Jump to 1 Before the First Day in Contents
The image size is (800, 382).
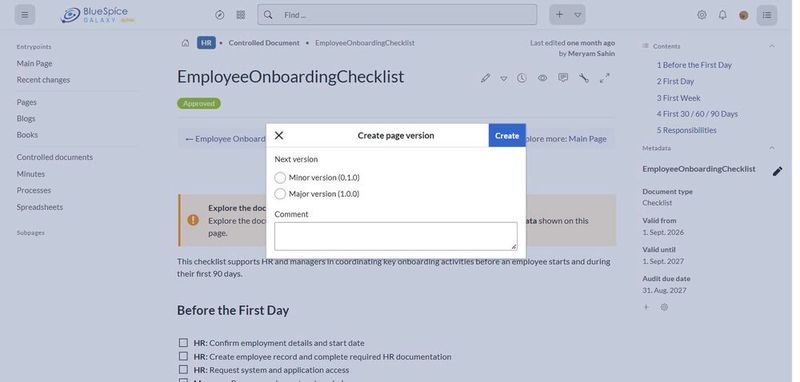click(694, 65)
